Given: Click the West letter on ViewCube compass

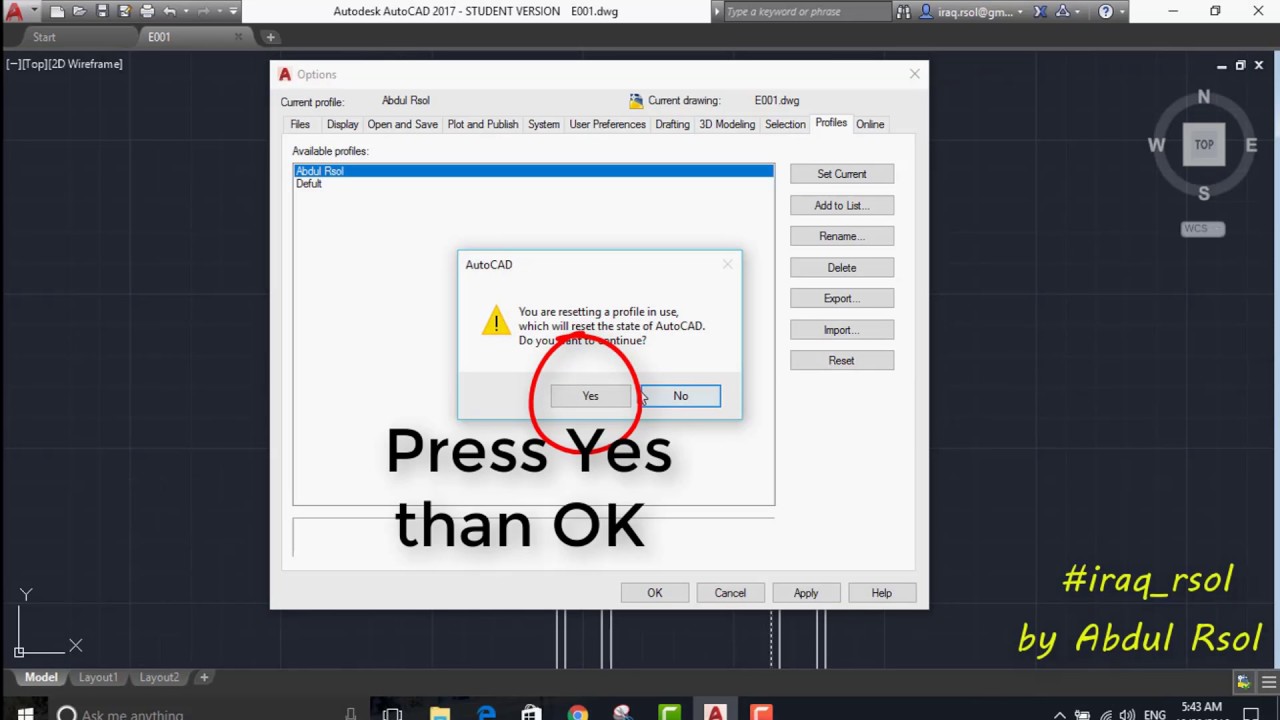Looking at the screenshot, I should pos(1157,145).
